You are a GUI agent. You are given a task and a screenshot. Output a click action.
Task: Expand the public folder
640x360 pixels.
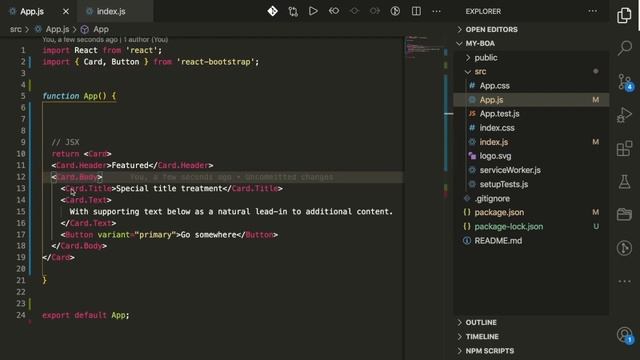point(486,58)
